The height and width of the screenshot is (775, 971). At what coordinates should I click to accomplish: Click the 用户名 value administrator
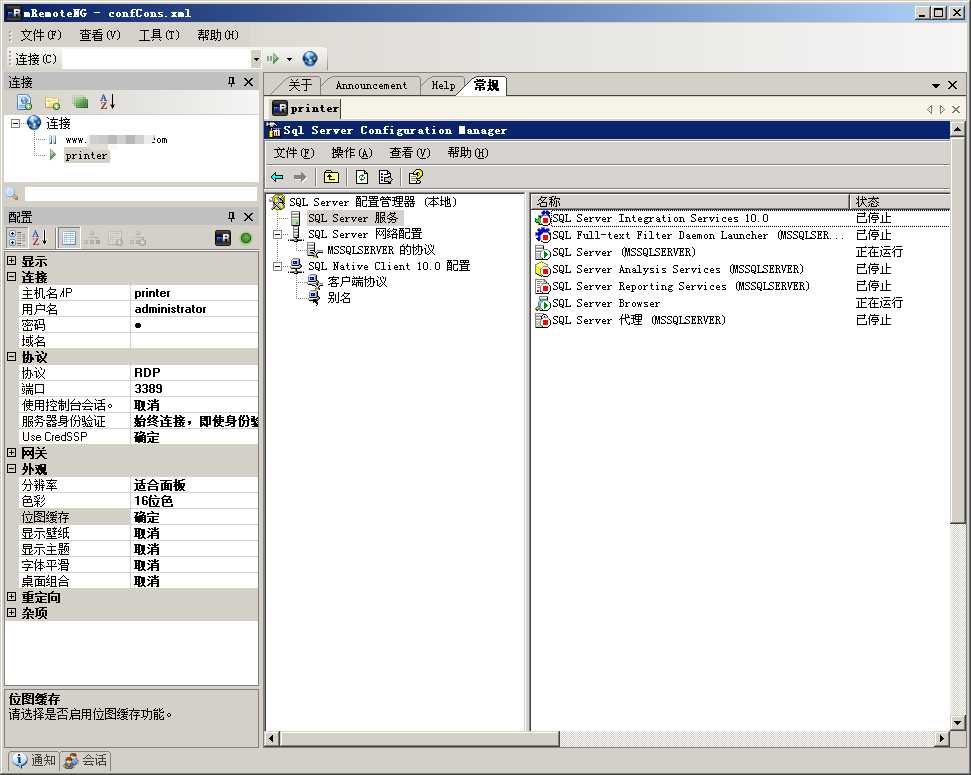click(194, 309)
